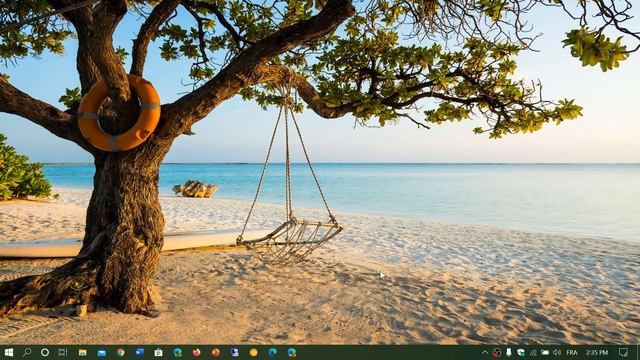Viewport: 640px width, 360px height.
Task: Click the battery status tray icon
Action: 545,353
